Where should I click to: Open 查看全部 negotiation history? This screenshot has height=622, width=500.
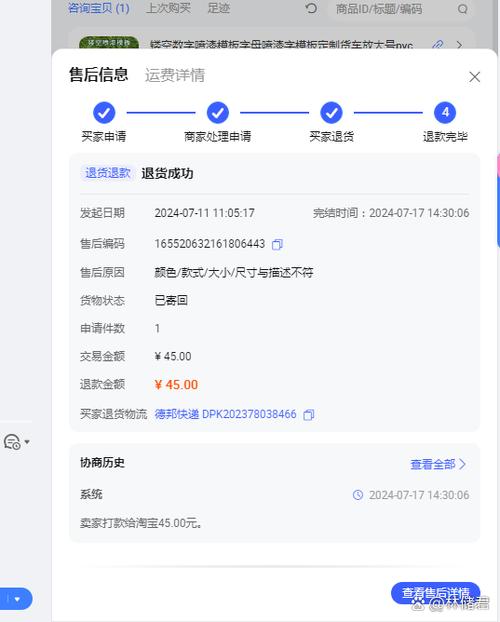[438, 464]
